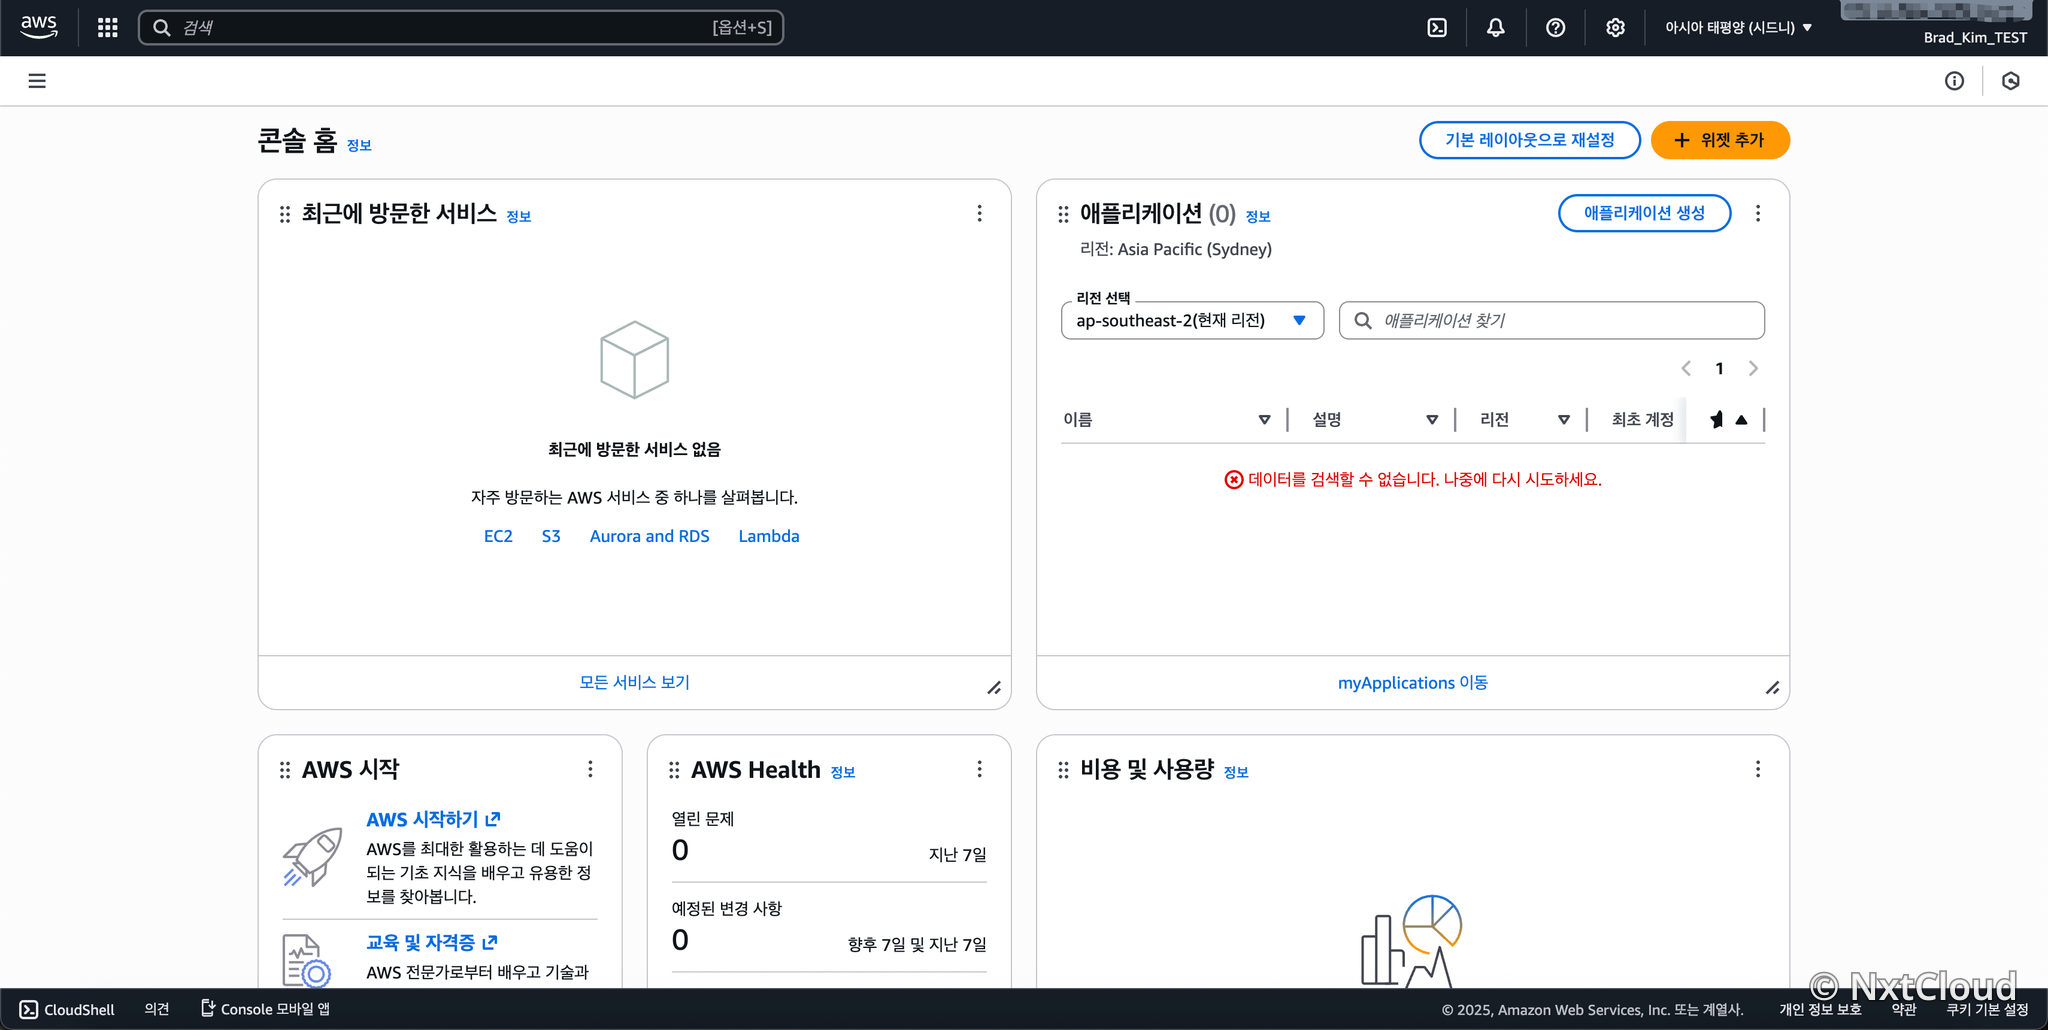Open the Aurora and RDS link

[x=650, y=537]
